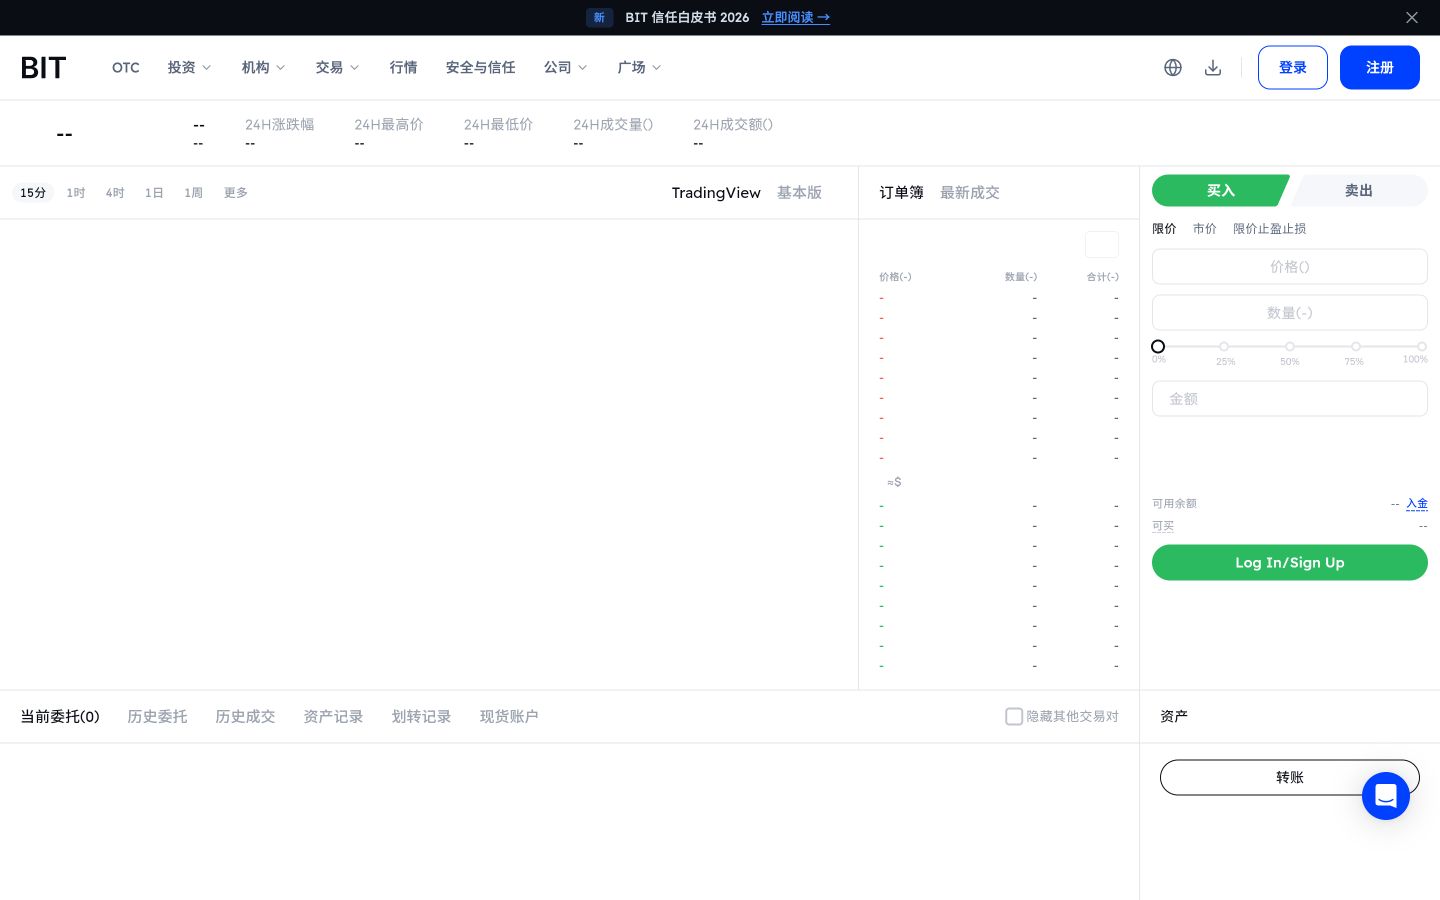Expand the 投资 dropdown menu

pos(190,68)
